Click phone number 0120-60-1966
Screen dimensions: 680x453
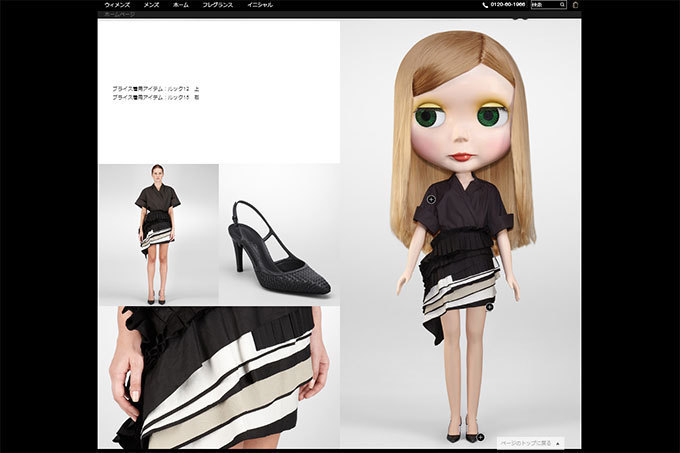(508, 5)
